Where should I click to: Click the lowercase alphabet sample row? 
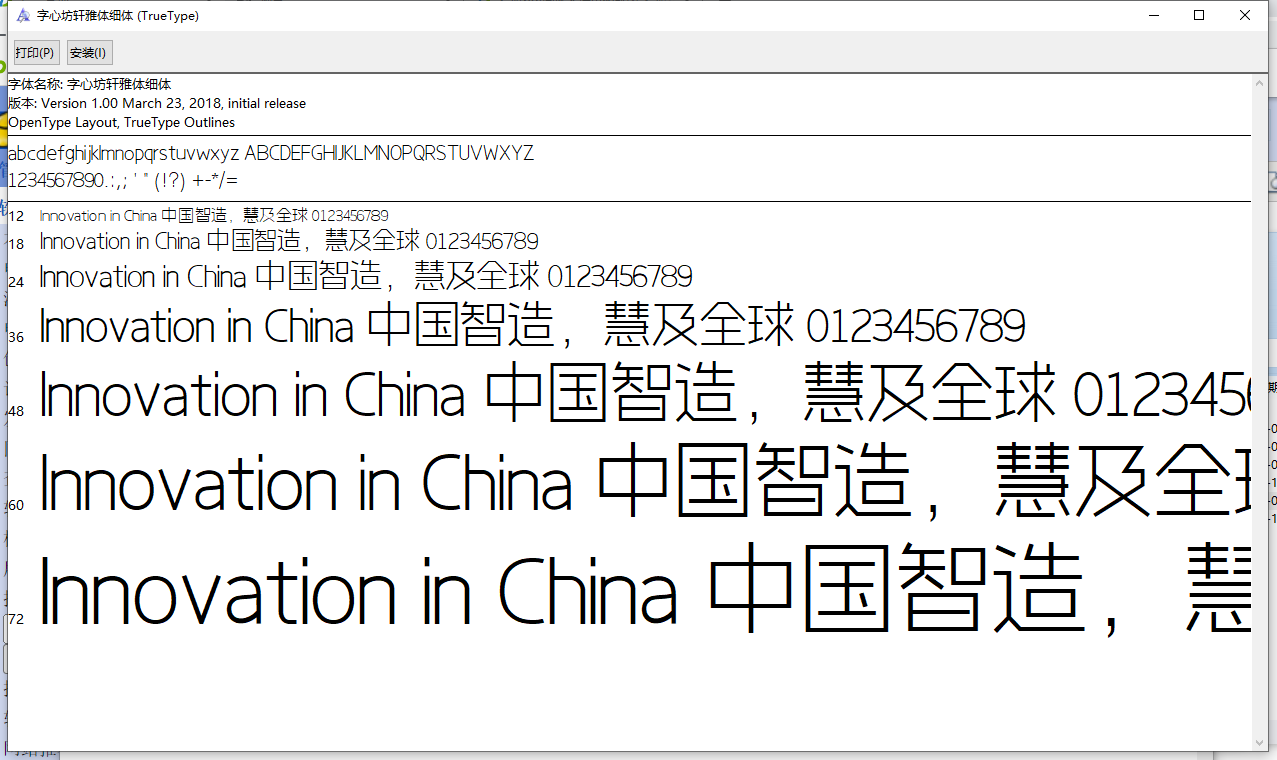[x=270, y=153]
